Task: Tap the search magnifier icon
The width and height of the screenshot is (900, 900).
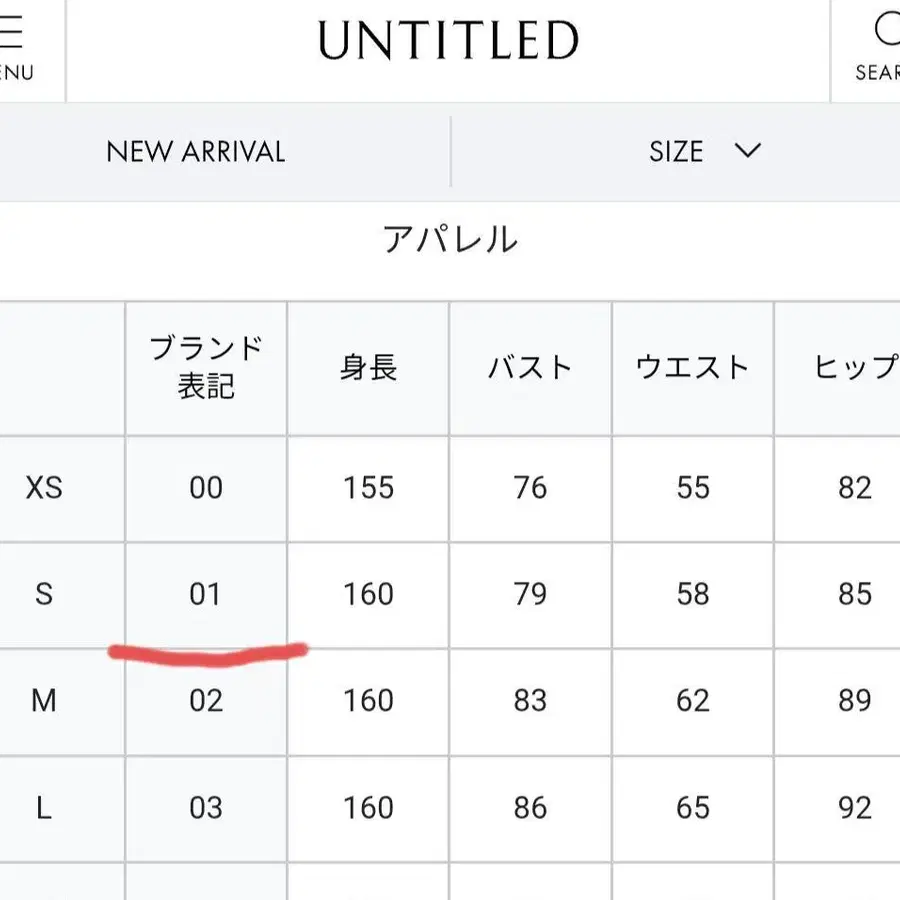Action: pos(885,32)
